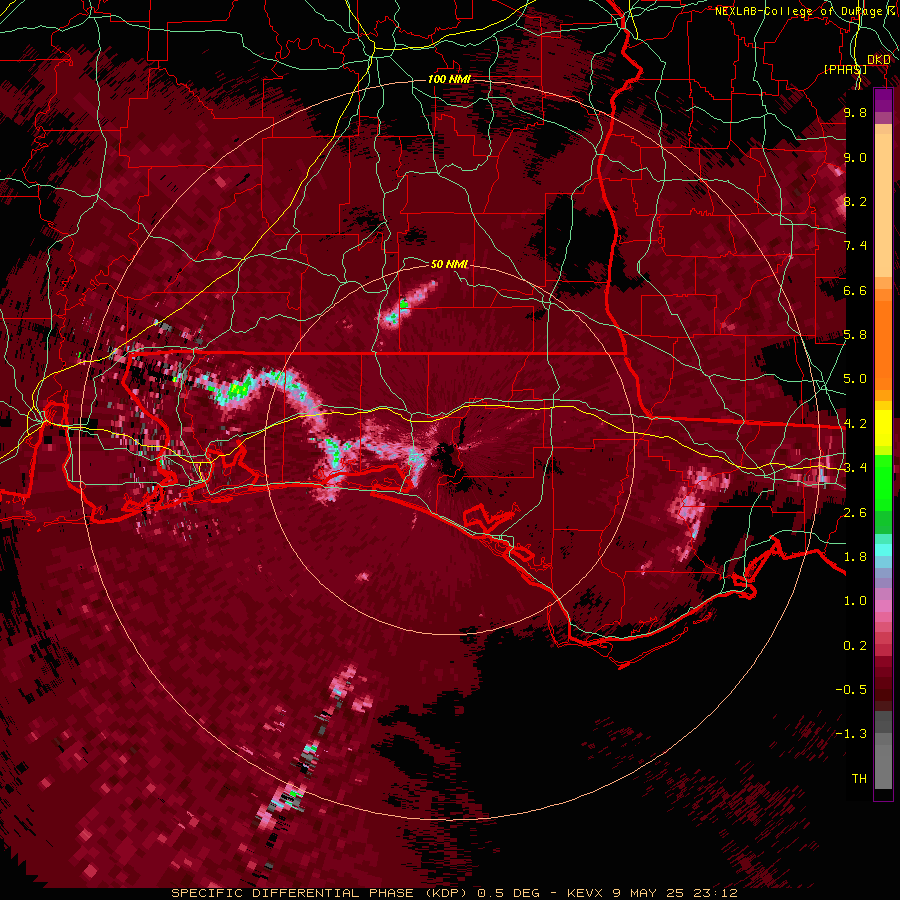
Task: Pick the pink color bar segment
Action: (x=883, y=605)
